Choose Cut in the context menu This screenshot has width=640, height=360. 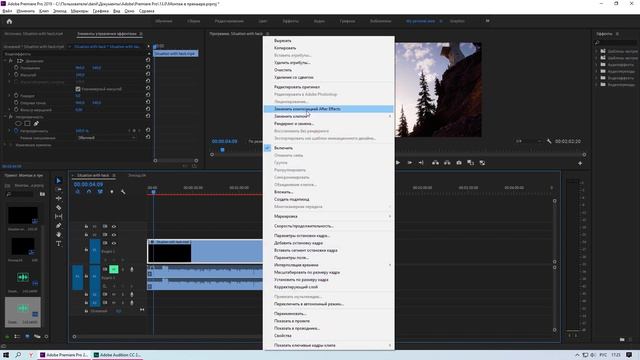point(329,41)
